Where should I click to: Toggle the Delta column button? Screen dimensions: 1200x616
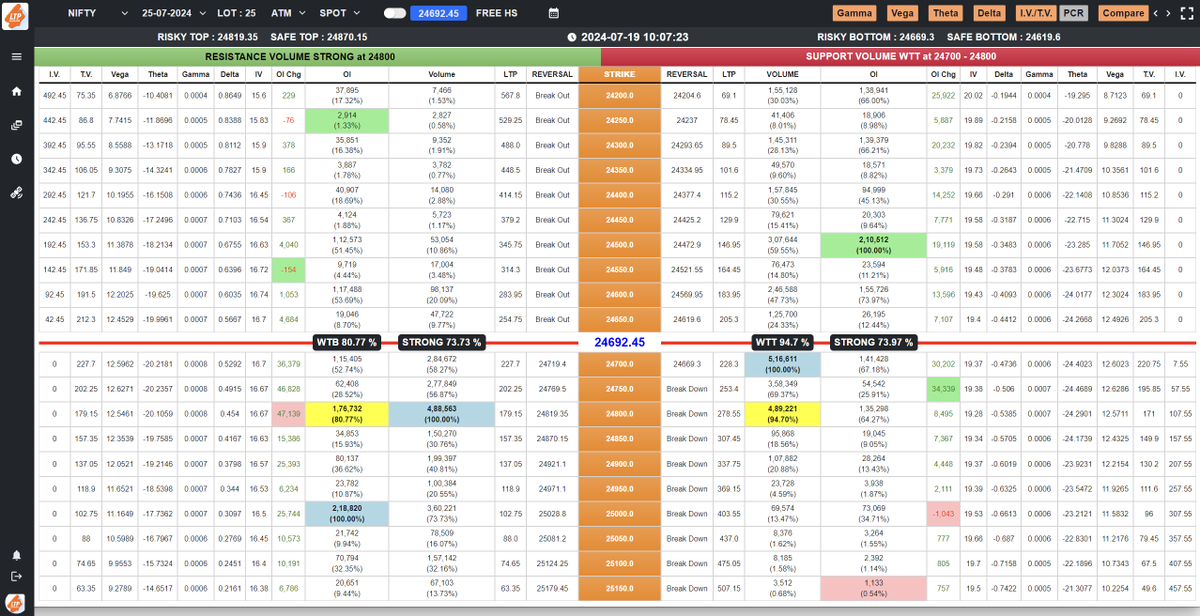click(989, 13)
